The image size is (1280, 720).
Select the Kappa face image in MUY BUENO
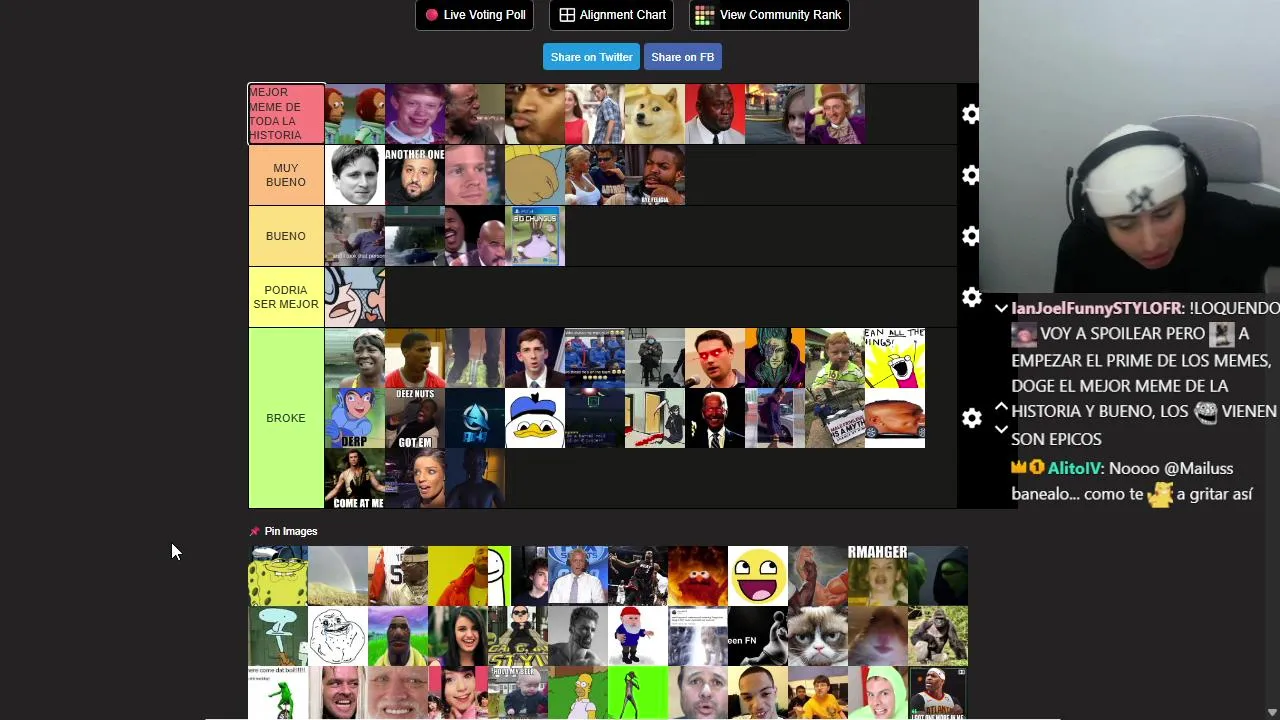tap(355, 175)
